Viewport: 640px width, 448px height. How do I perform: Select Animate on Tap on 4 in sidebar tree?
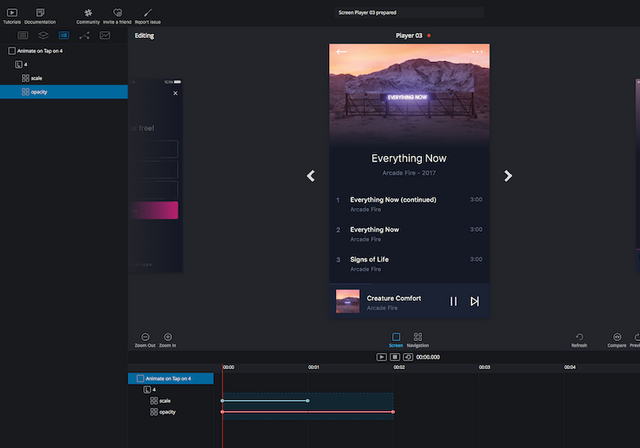pos(64,51)
